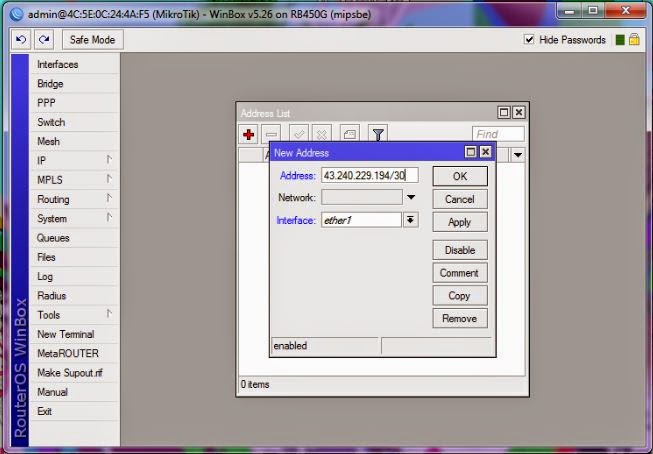Viewport: 653px width, 454px height.
Task: Open the Queues menu
Action: [x=75, y=238]
